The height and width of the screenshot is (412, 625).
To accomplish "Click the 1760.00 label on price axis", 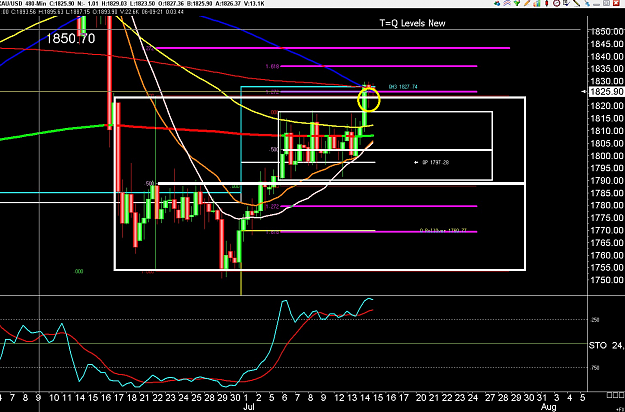I will pyautogui.click(x=607, y=255).
